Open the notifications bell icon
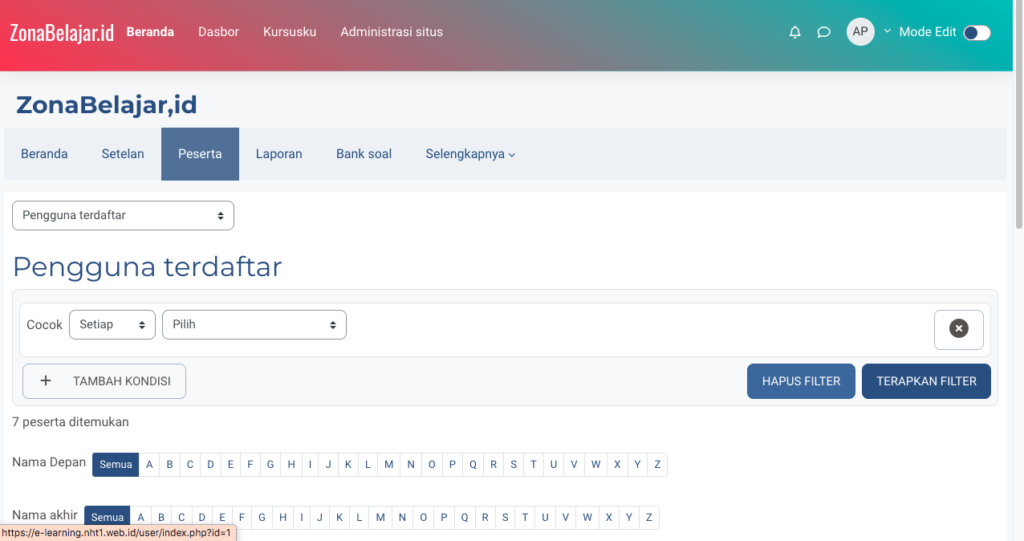The width and height of the screenshot is (1024, 541). [x=795, y=32]
